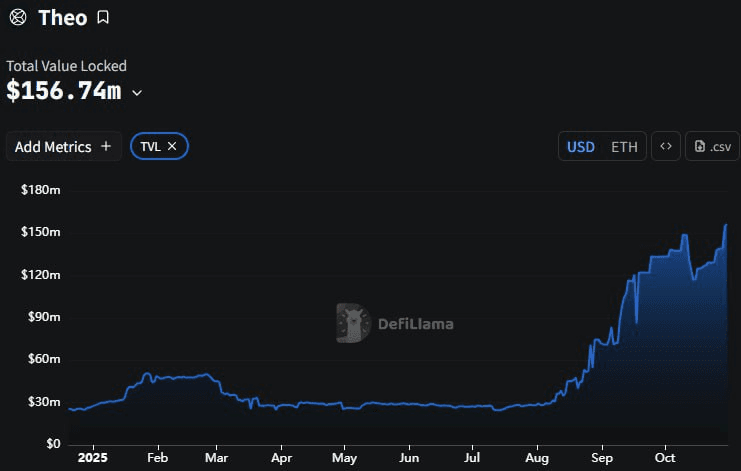Click the $90m y-axis gridline label
The width and height of the screenshot is (741, 471).
[x=41, y=317]
